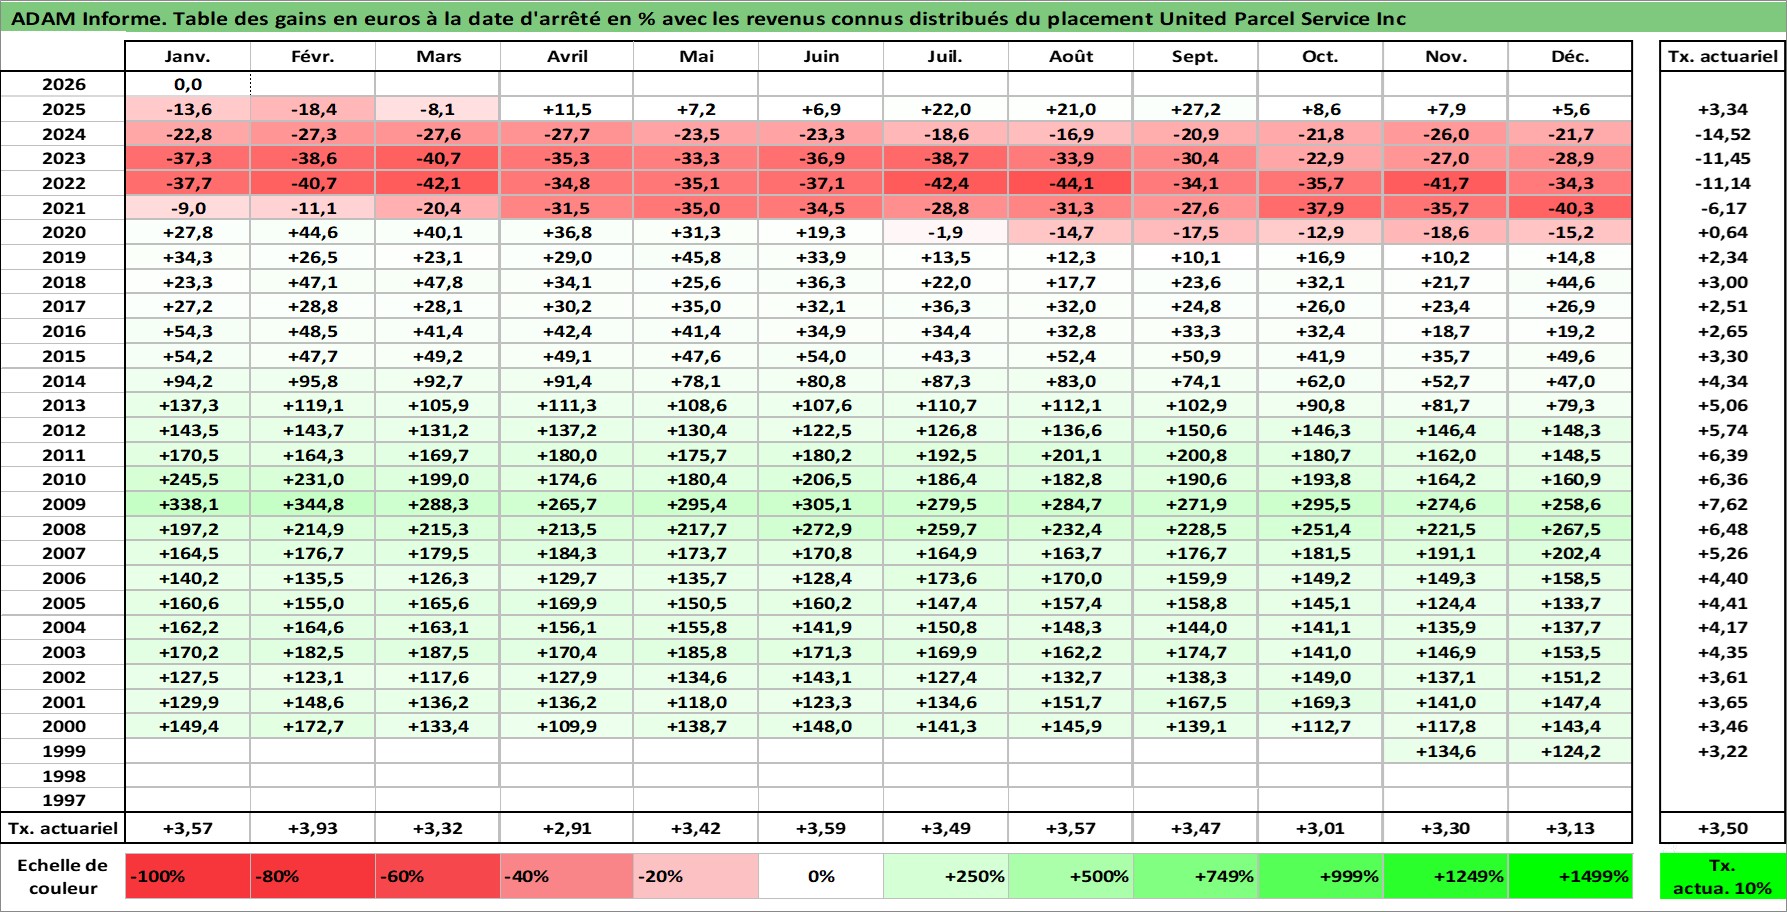Click the +3,93 Févr. actuarial rate
The height and width of the screenshot is (912, 1787).
point(313,828)
